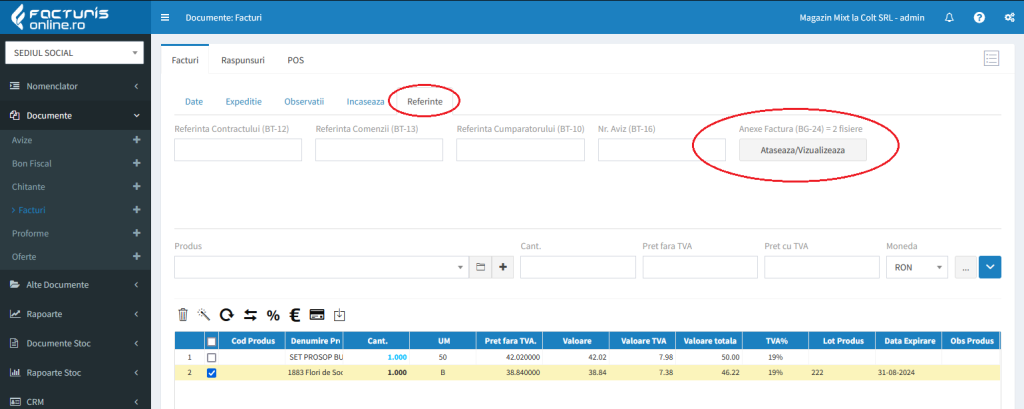Screen dimensions: 1024x409
Task: Add new Oferte with plus icon
Action: [x=136, y=257]
